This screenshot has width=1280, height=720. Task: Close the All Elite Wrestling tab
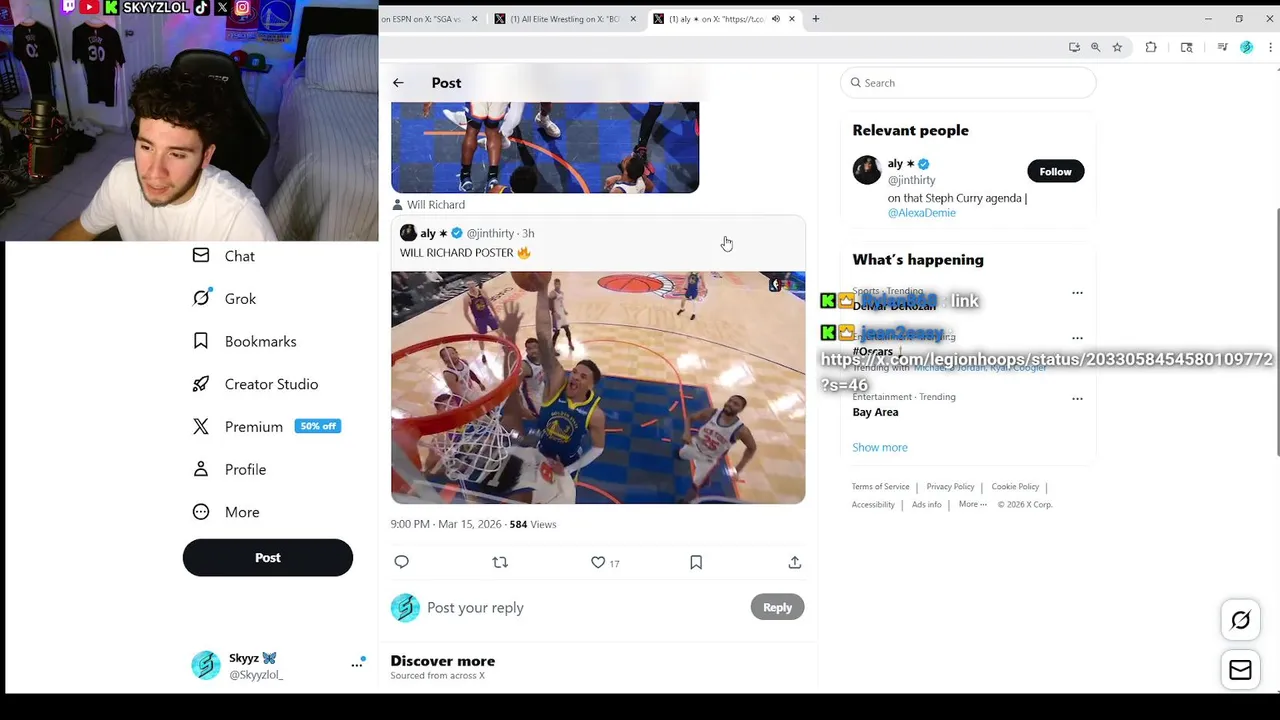pos(633,19)
